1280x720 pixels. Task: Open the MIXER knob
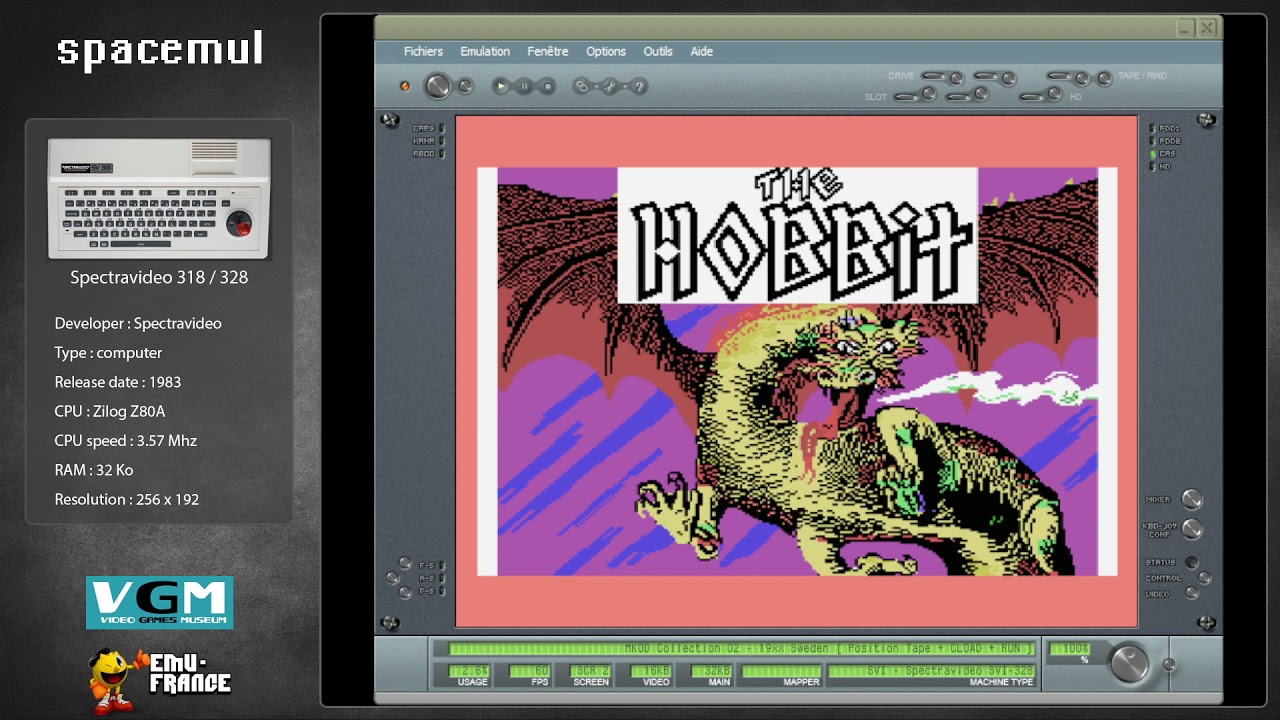tap(1191, 499)
